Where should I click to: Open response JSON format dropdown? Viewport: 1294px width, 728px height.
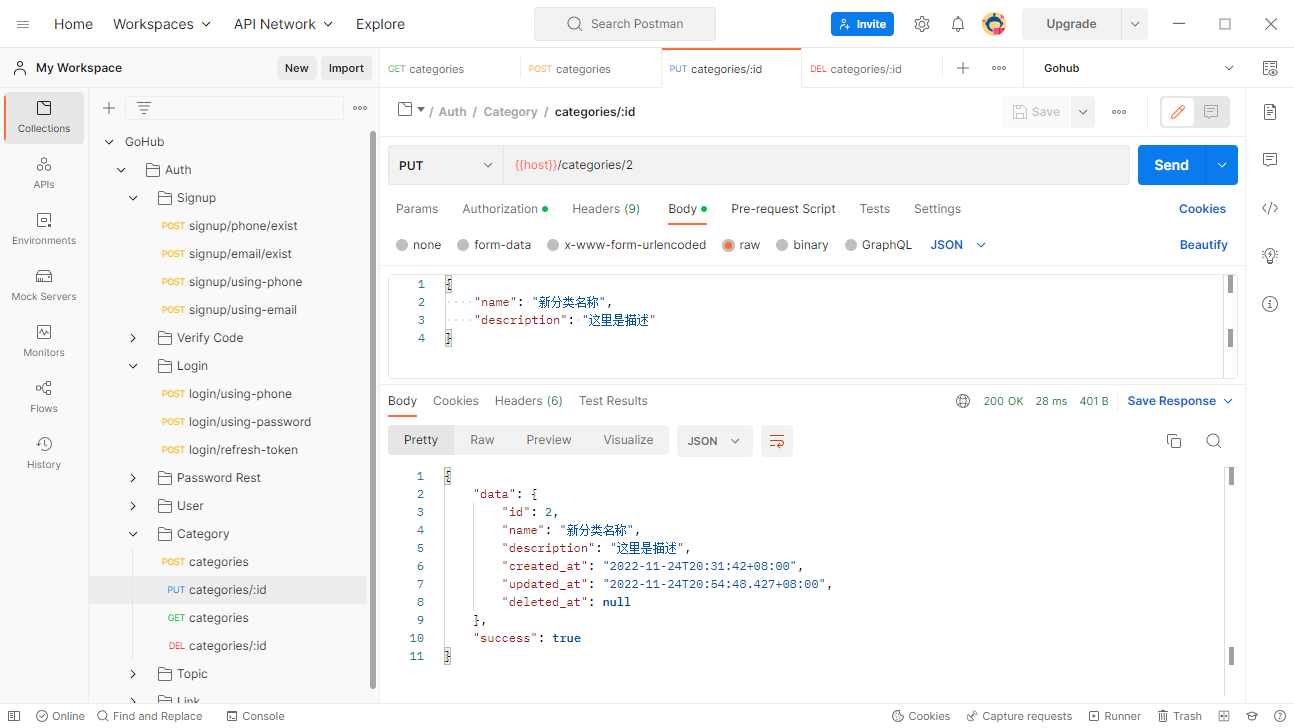pyautogui.click(x=715, y=441)
